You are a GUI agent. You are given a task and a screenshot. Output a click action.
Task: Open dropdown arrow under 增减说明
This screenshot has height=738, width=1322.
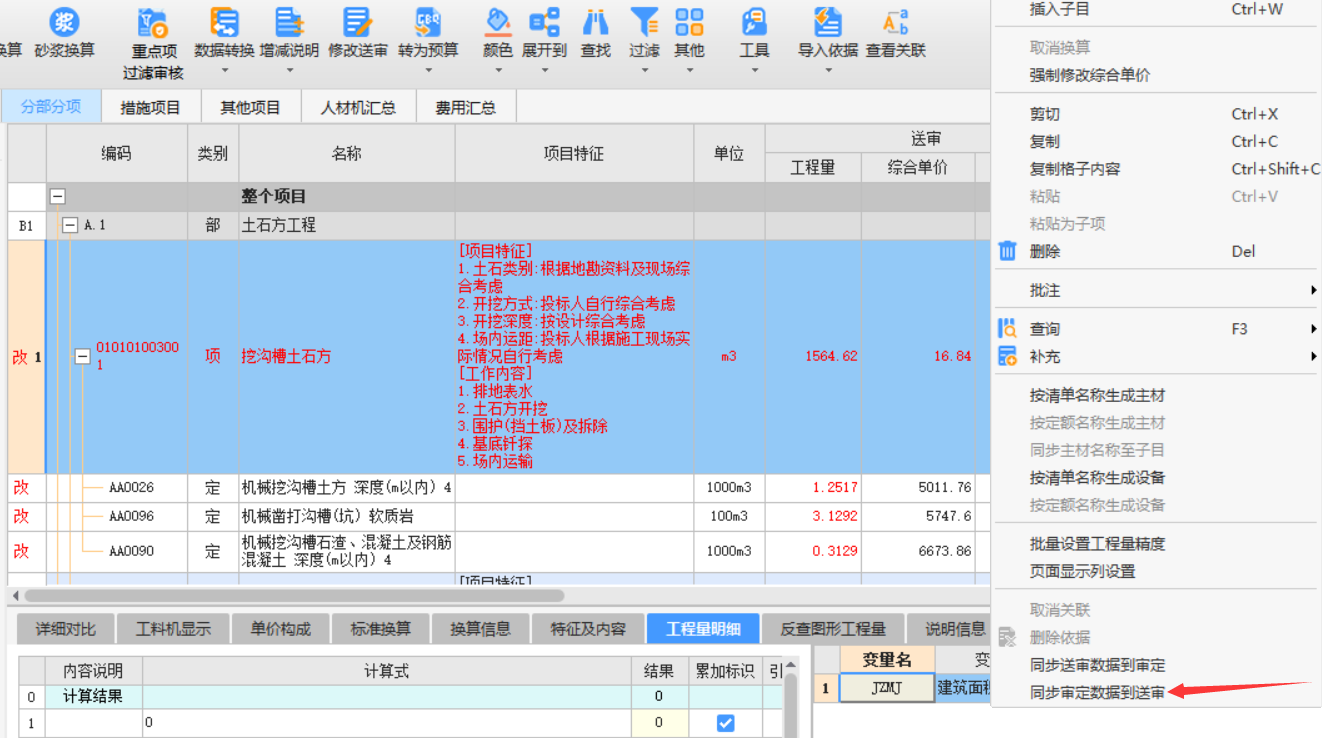tap(289, 71)
